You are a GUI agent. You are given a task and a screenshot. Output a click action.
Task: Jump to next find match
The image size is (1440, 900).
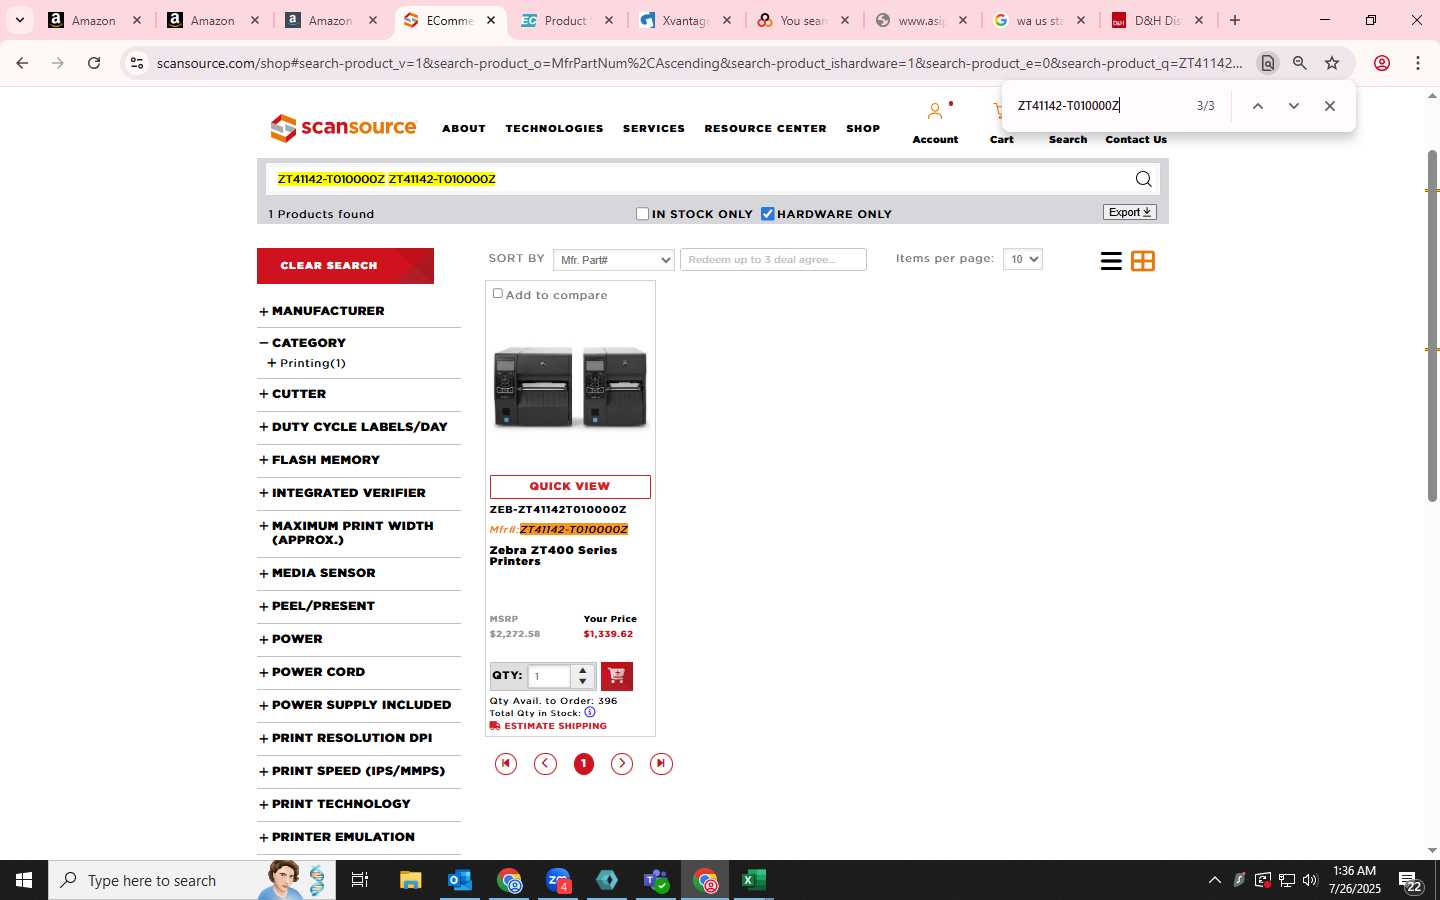pos(1294,106)
